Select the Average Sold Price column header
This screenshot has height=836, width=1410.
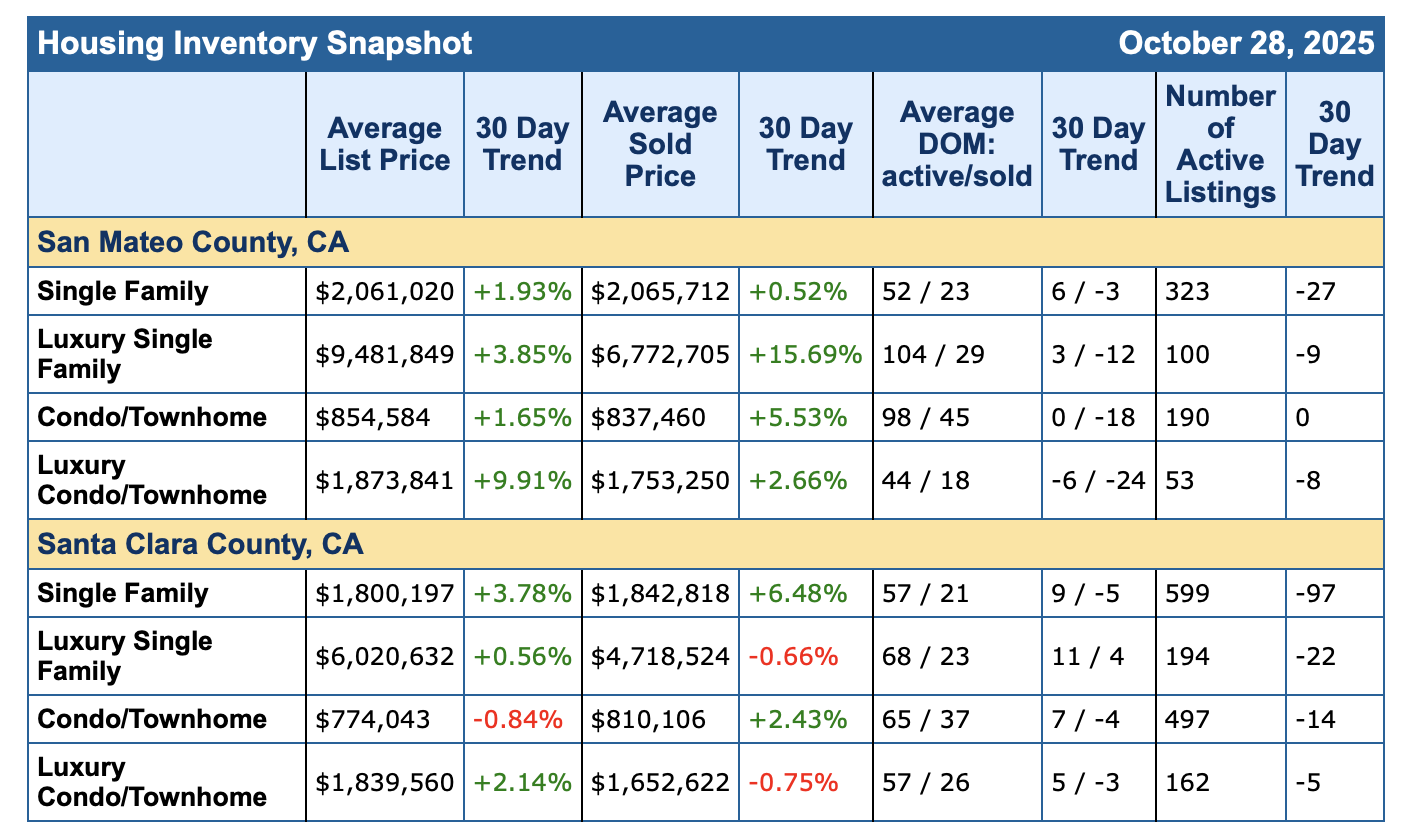point(660,144)
